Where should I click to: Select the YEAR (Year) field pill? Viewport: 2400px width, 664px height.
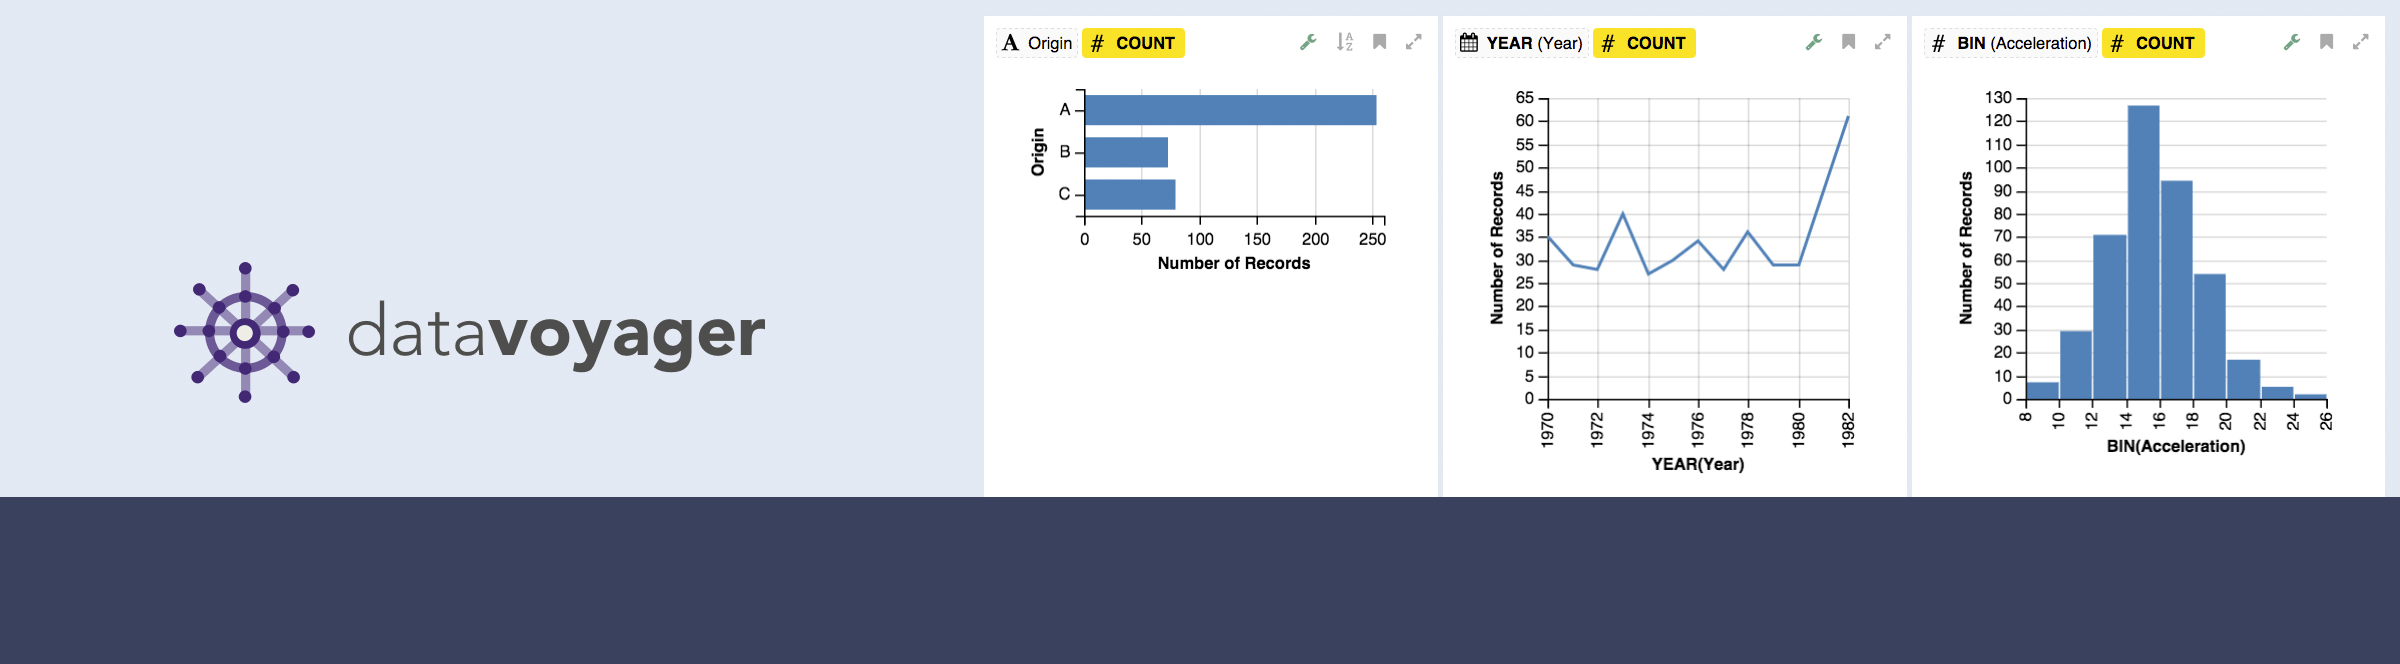tap(1521, 43)
